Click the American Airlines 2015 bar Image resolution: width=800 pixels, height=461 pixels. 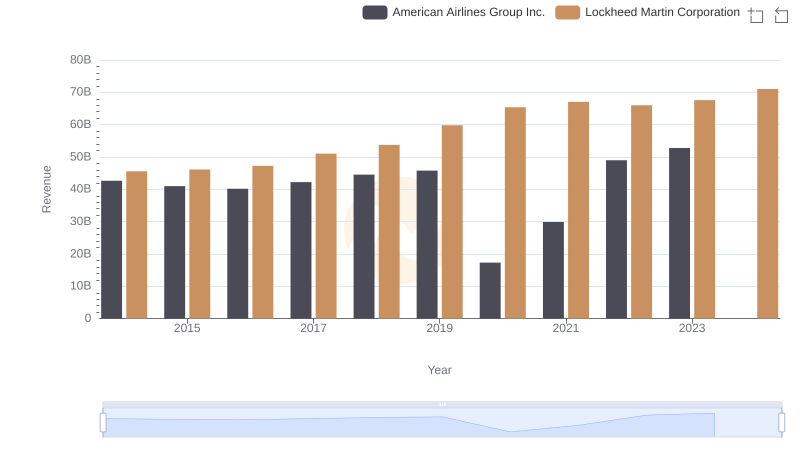click(x=174, y=252)
